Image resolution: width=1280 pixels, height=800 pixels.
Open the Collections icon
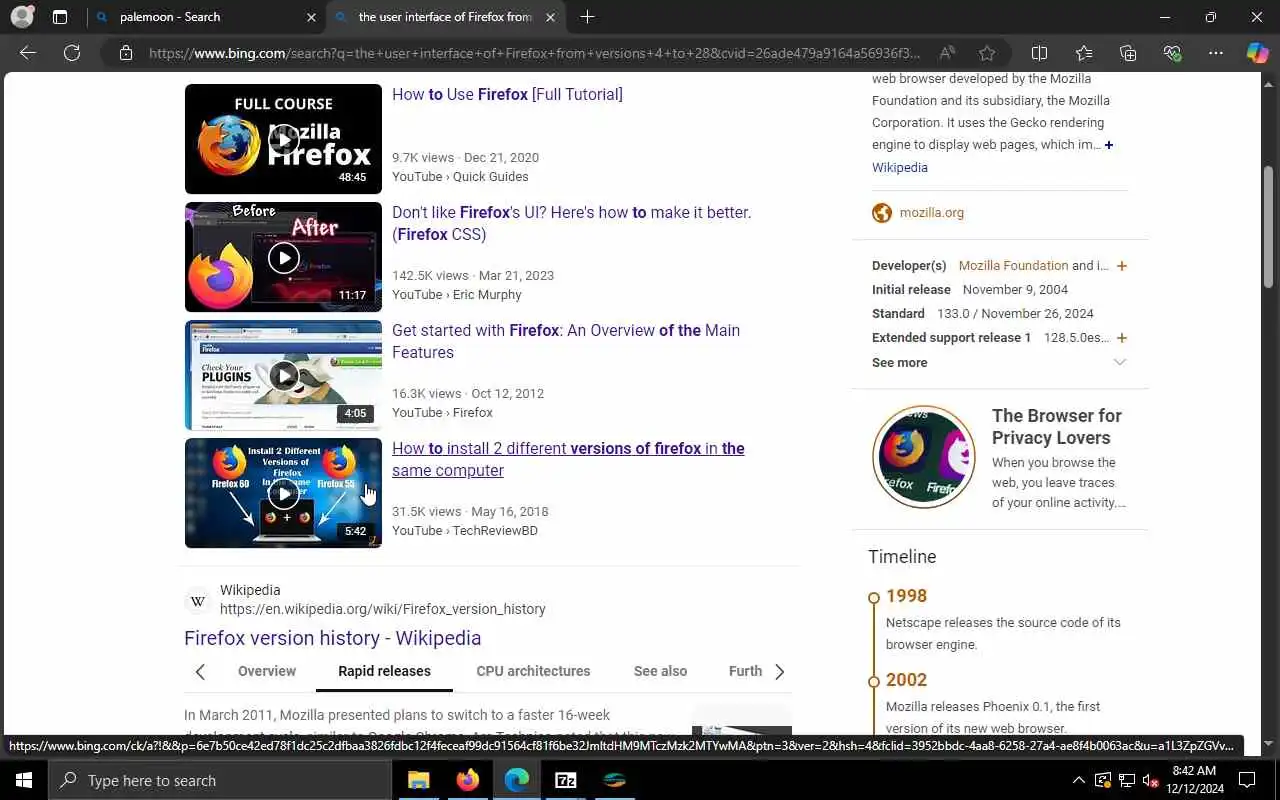coord(1128,53)
